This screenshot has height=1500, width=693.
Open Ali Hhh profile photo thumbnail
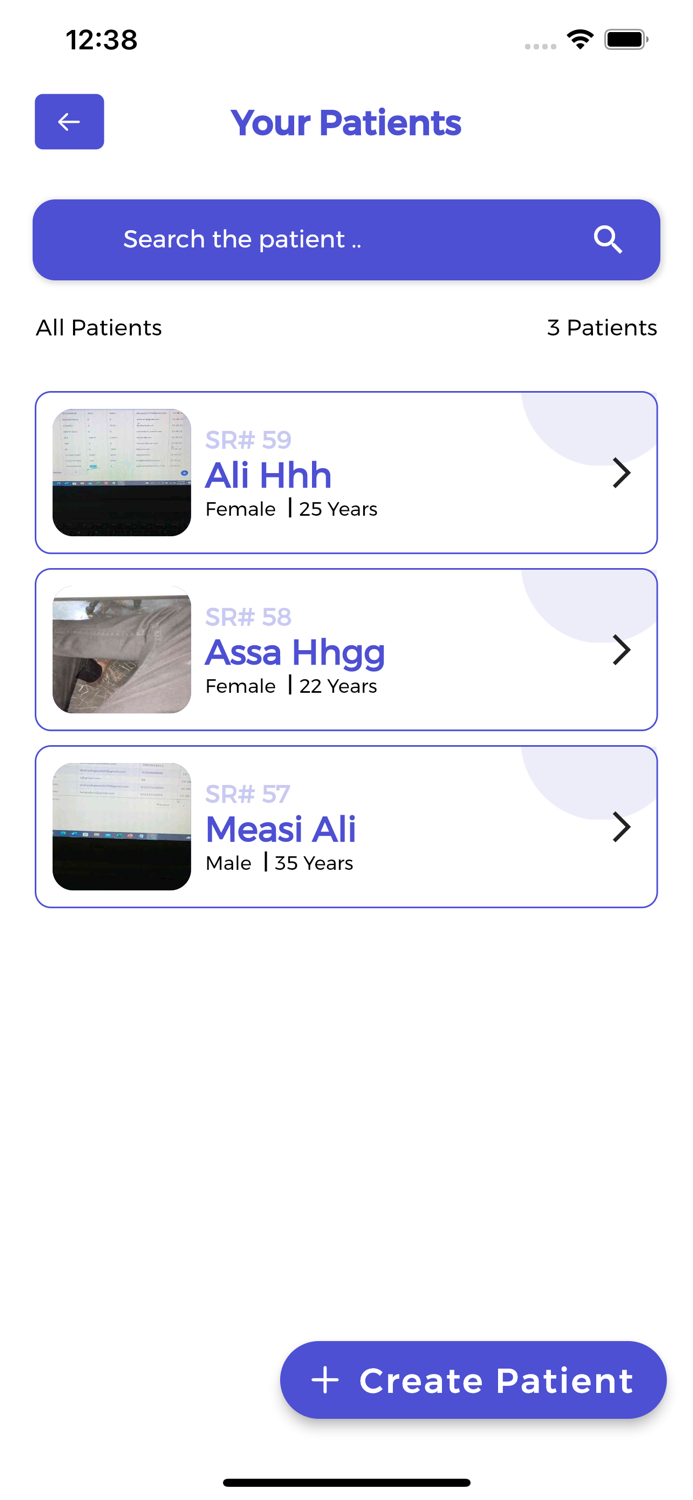coord(122,472)
